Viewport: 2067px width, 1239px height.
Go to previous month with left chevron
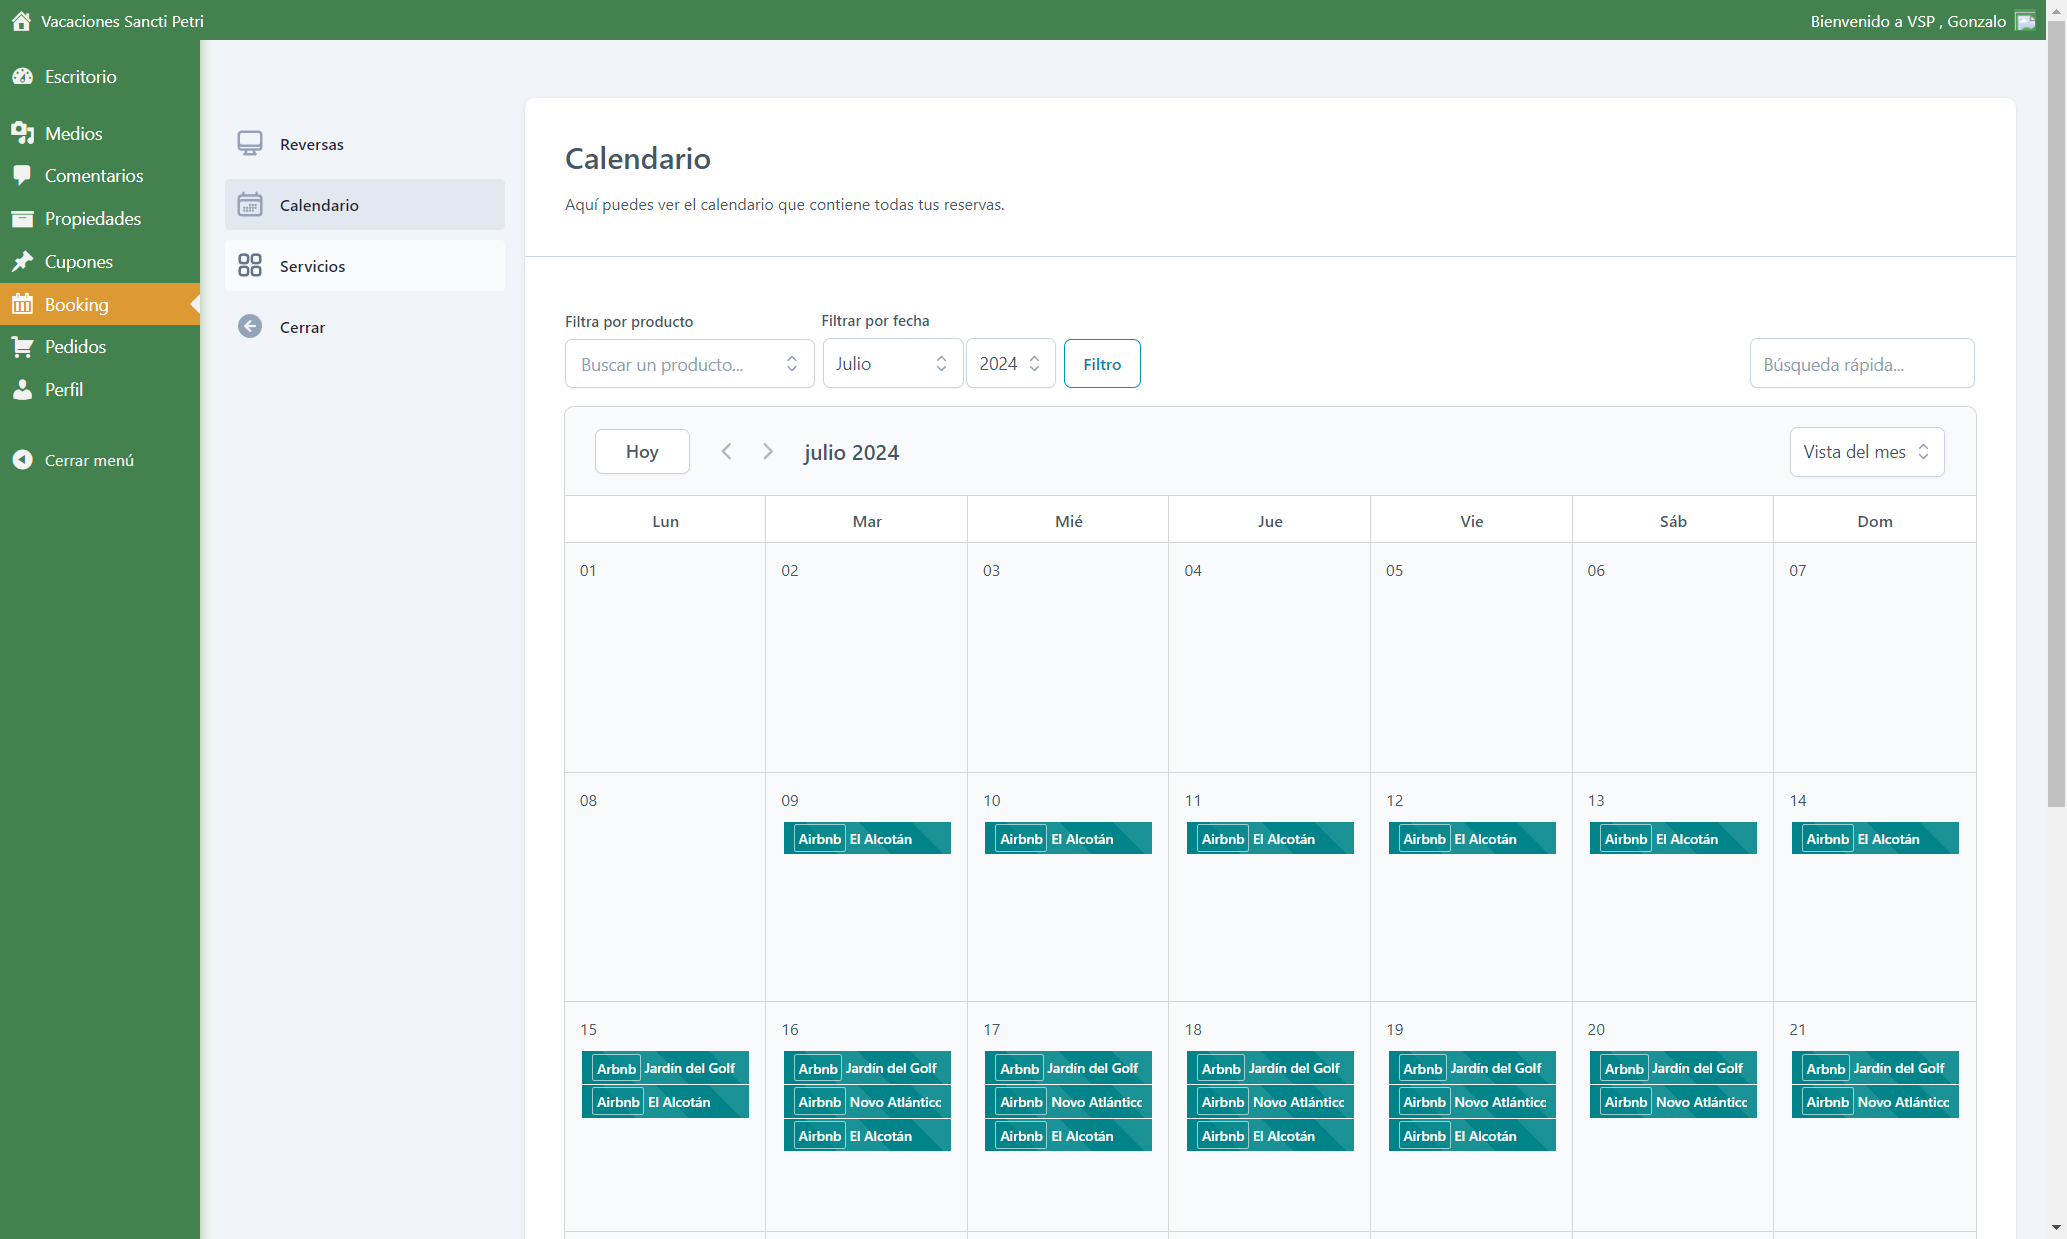727,452
